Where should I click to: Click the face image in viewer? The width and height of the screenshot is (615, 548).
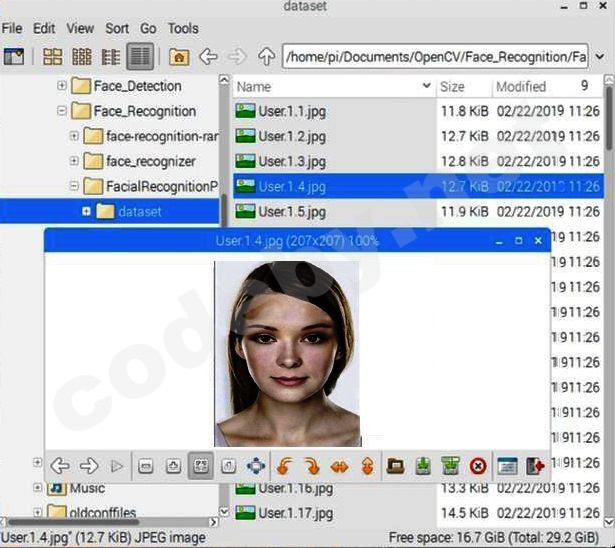pos(287,353)
